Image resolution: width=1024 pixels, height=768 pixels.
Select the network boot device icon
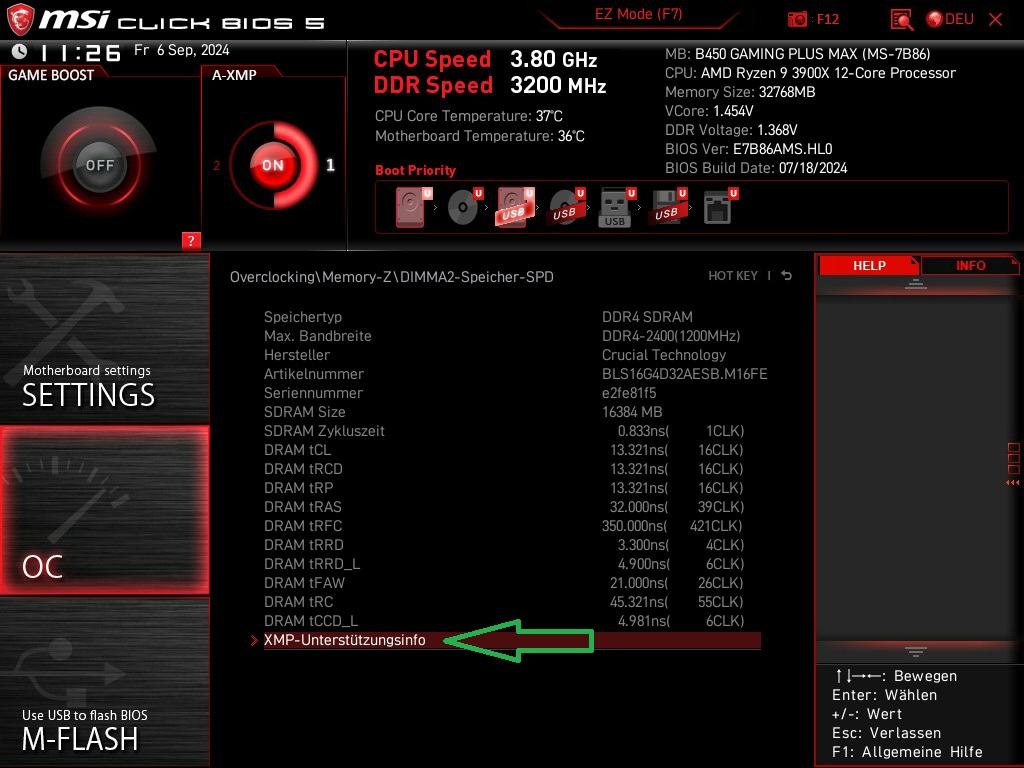click(720, 208)
